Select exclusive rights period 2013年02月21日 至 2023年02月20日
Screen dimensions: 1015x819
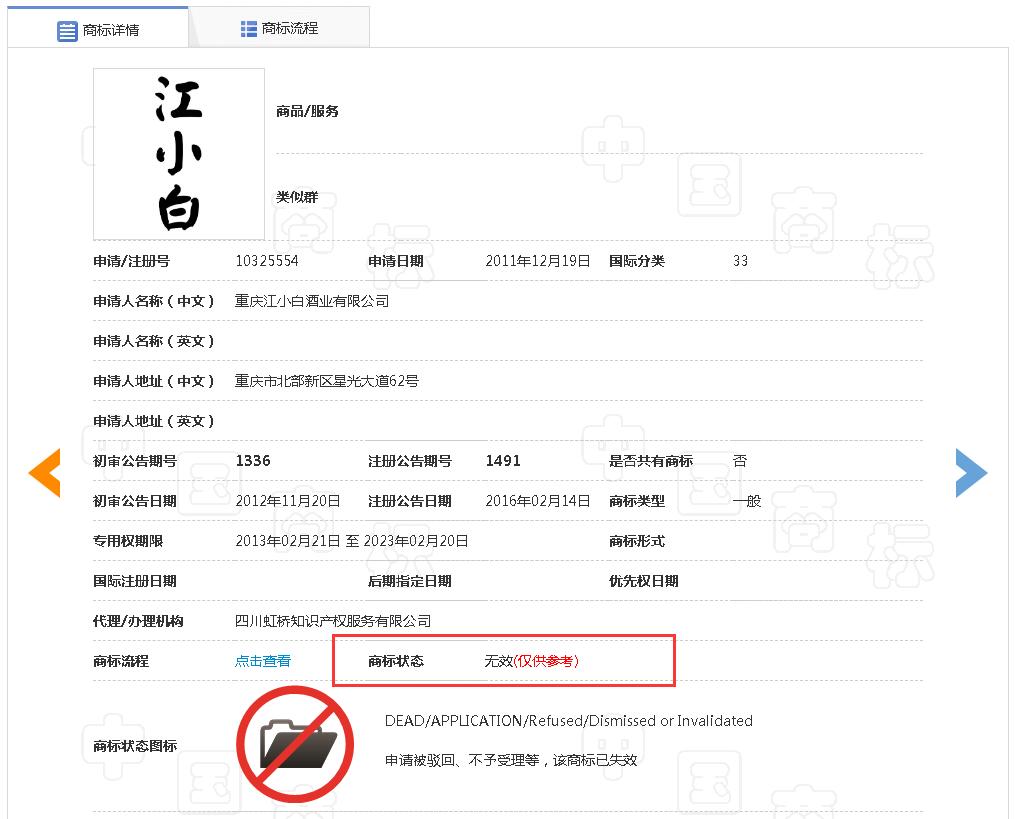tap(351, 541)
